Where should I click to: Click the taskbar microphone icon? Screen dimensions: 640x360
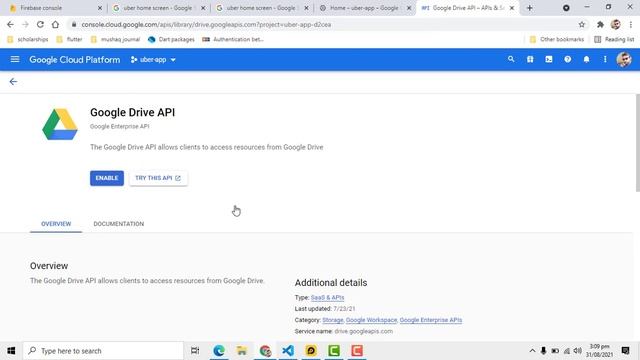(x=543, y=351)
